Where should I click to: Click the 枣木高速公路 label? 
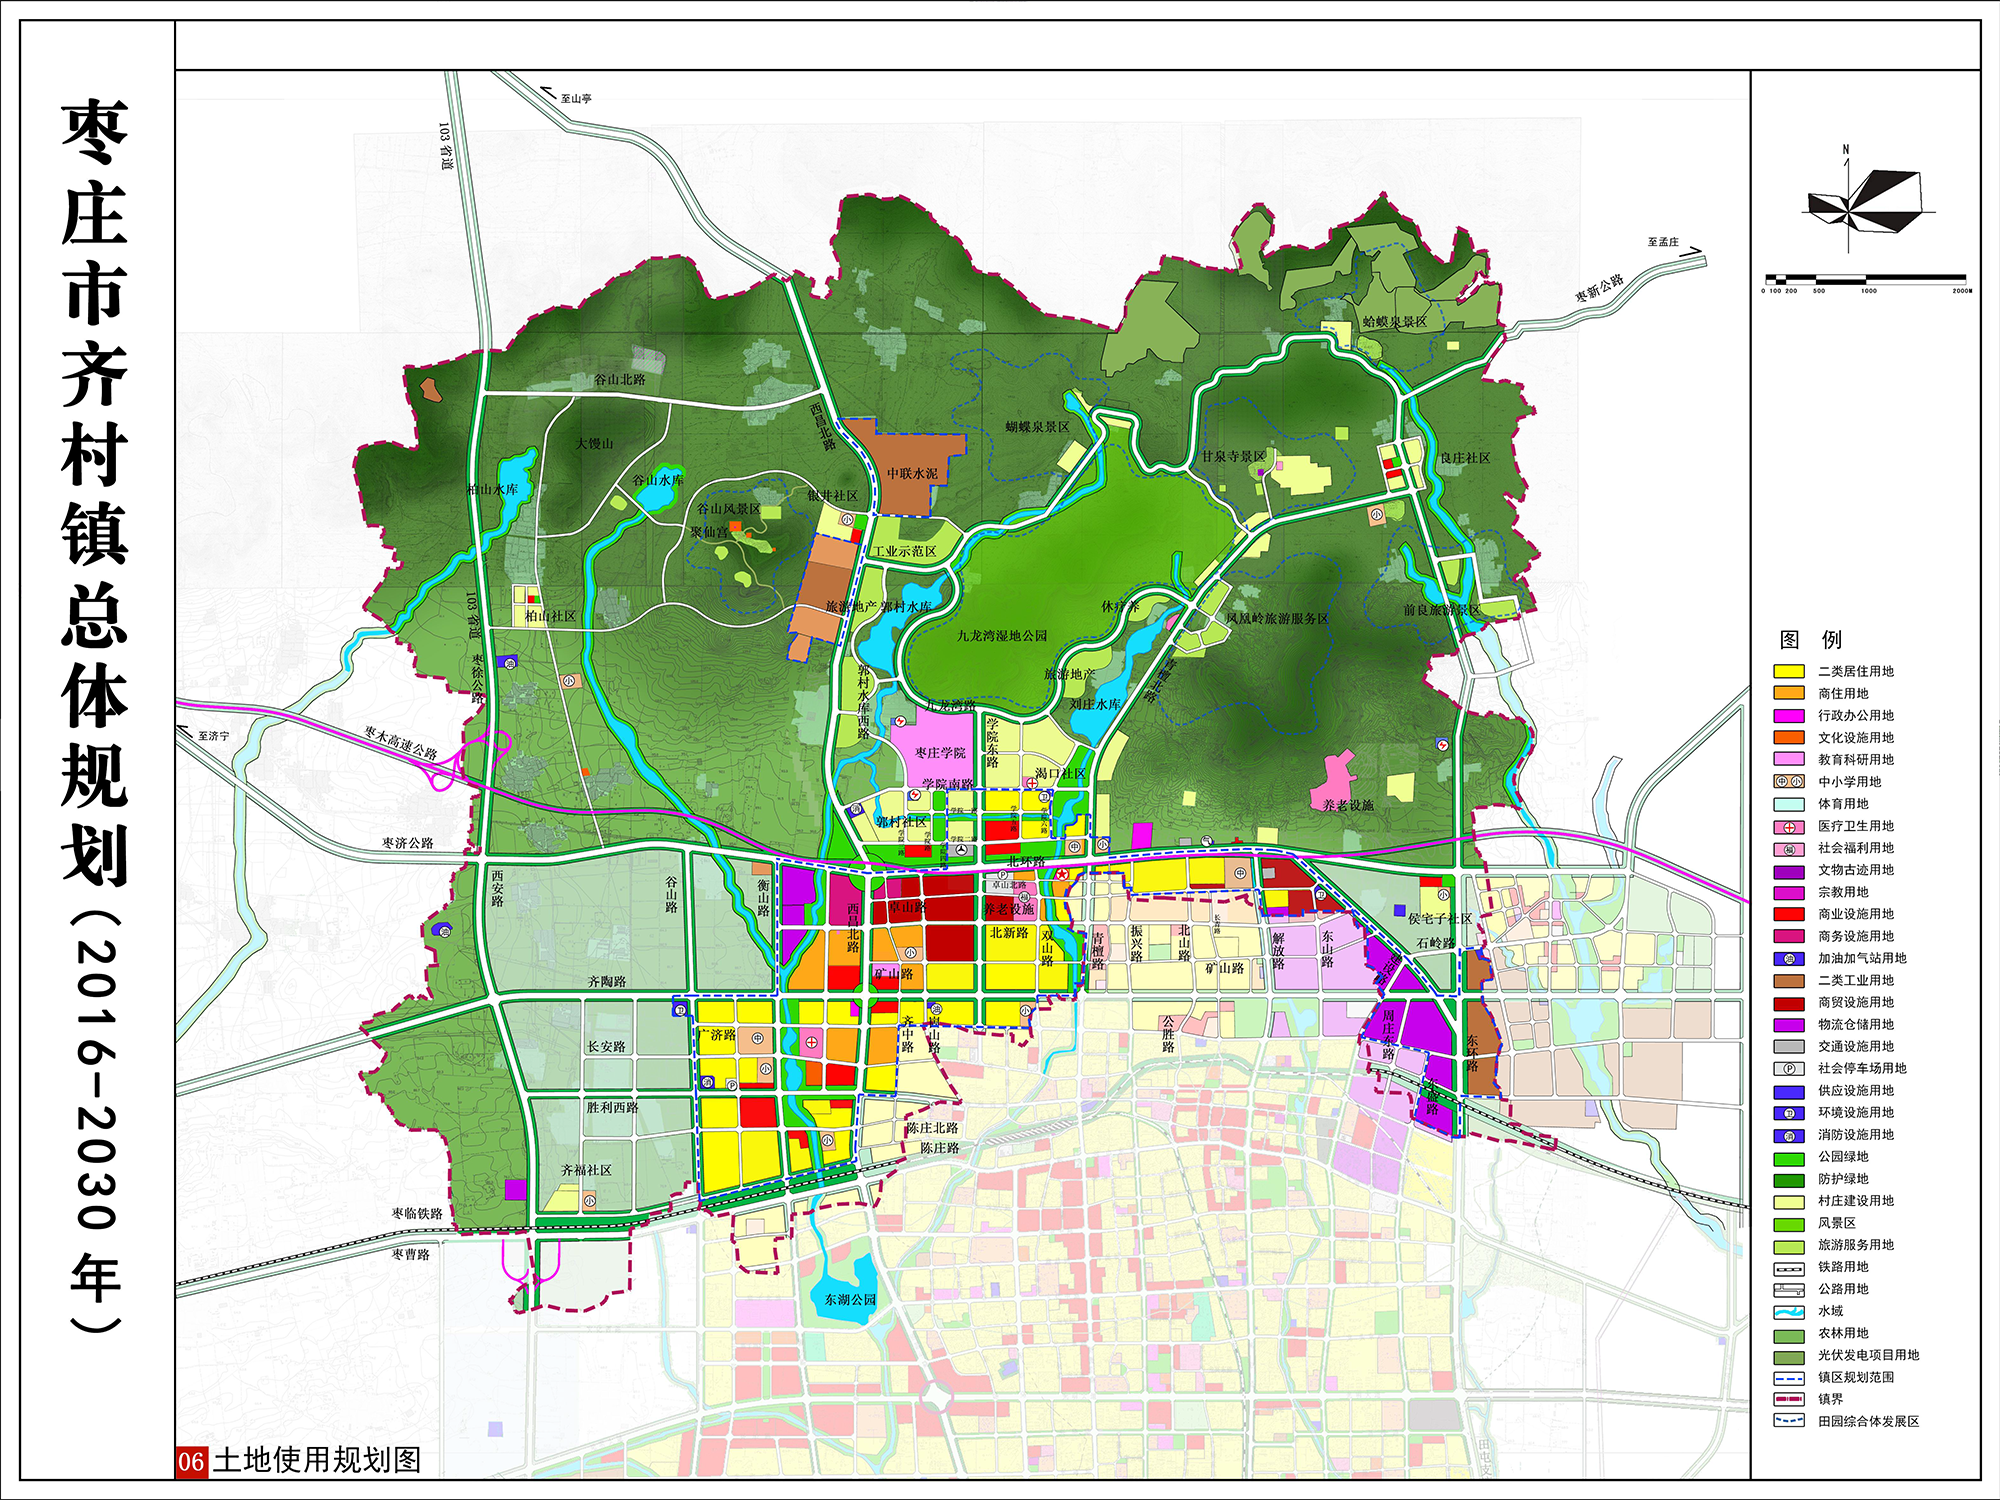click(401, 742)
